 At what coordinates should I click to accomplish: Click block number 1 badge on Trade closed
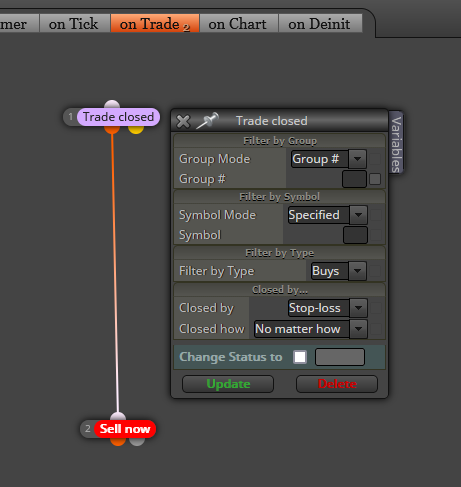[71, 117]
